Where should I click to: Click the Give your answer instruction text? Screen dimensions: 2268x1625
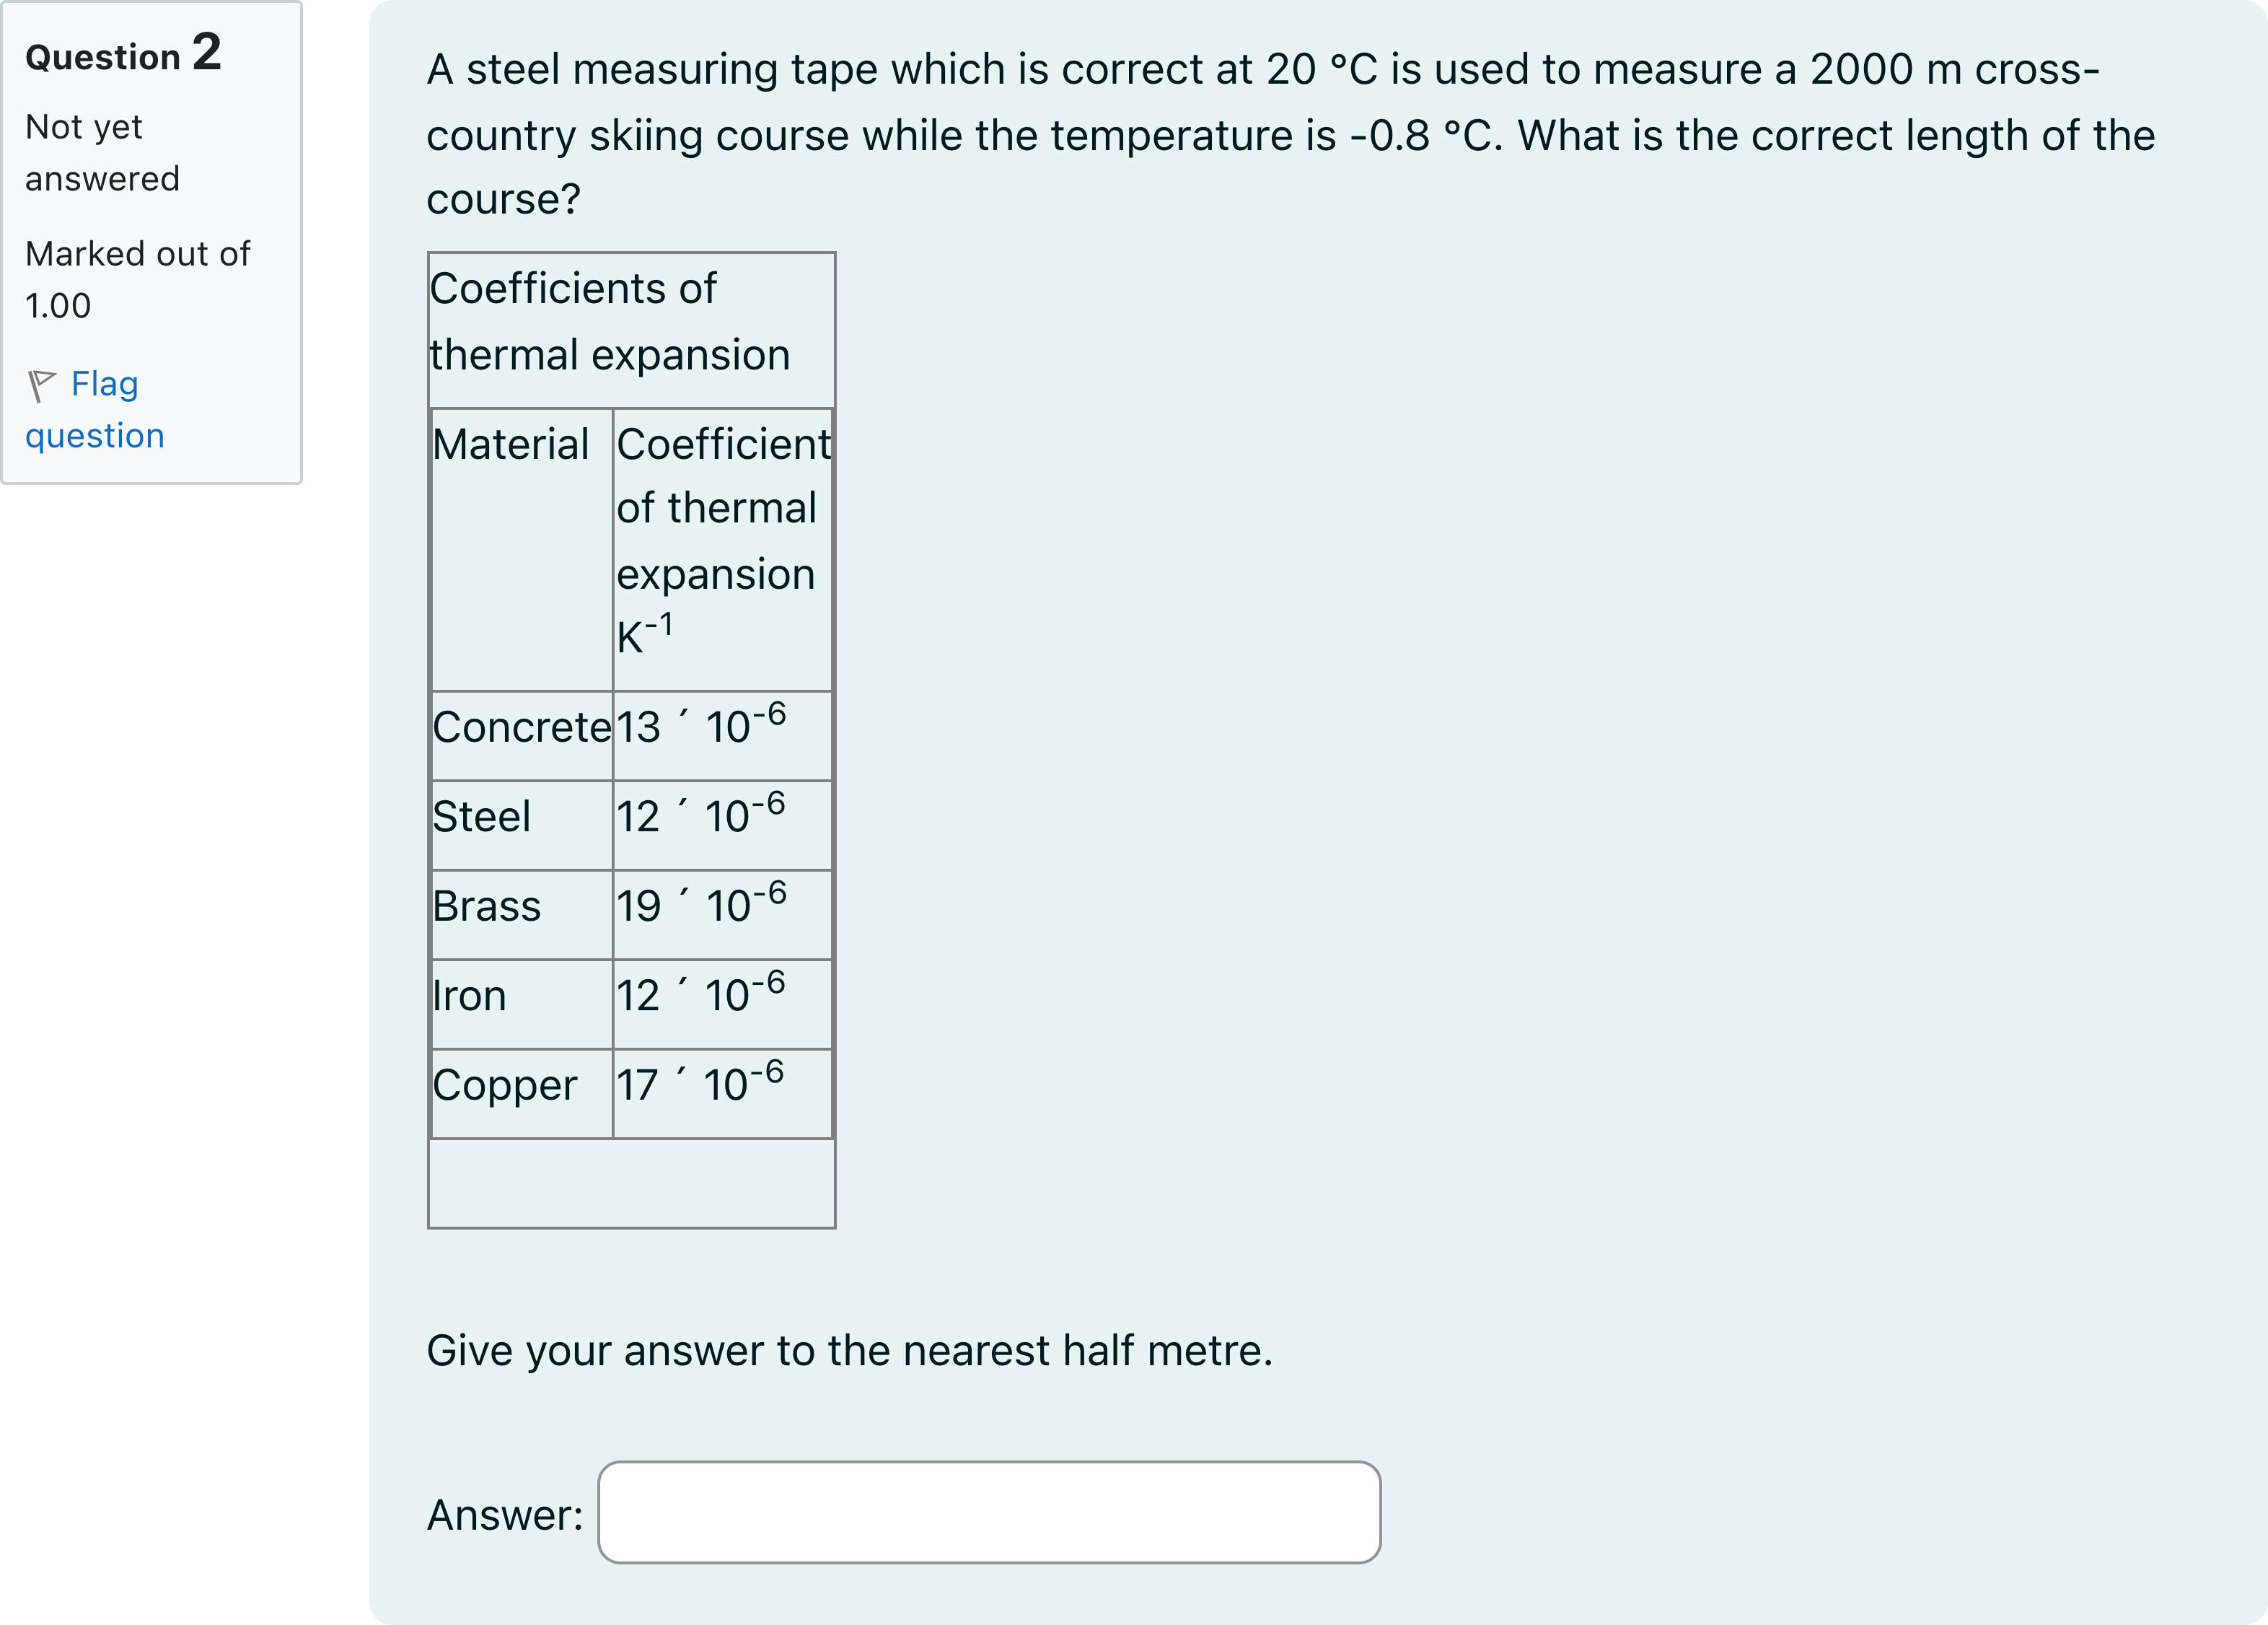pos(850,1351)
